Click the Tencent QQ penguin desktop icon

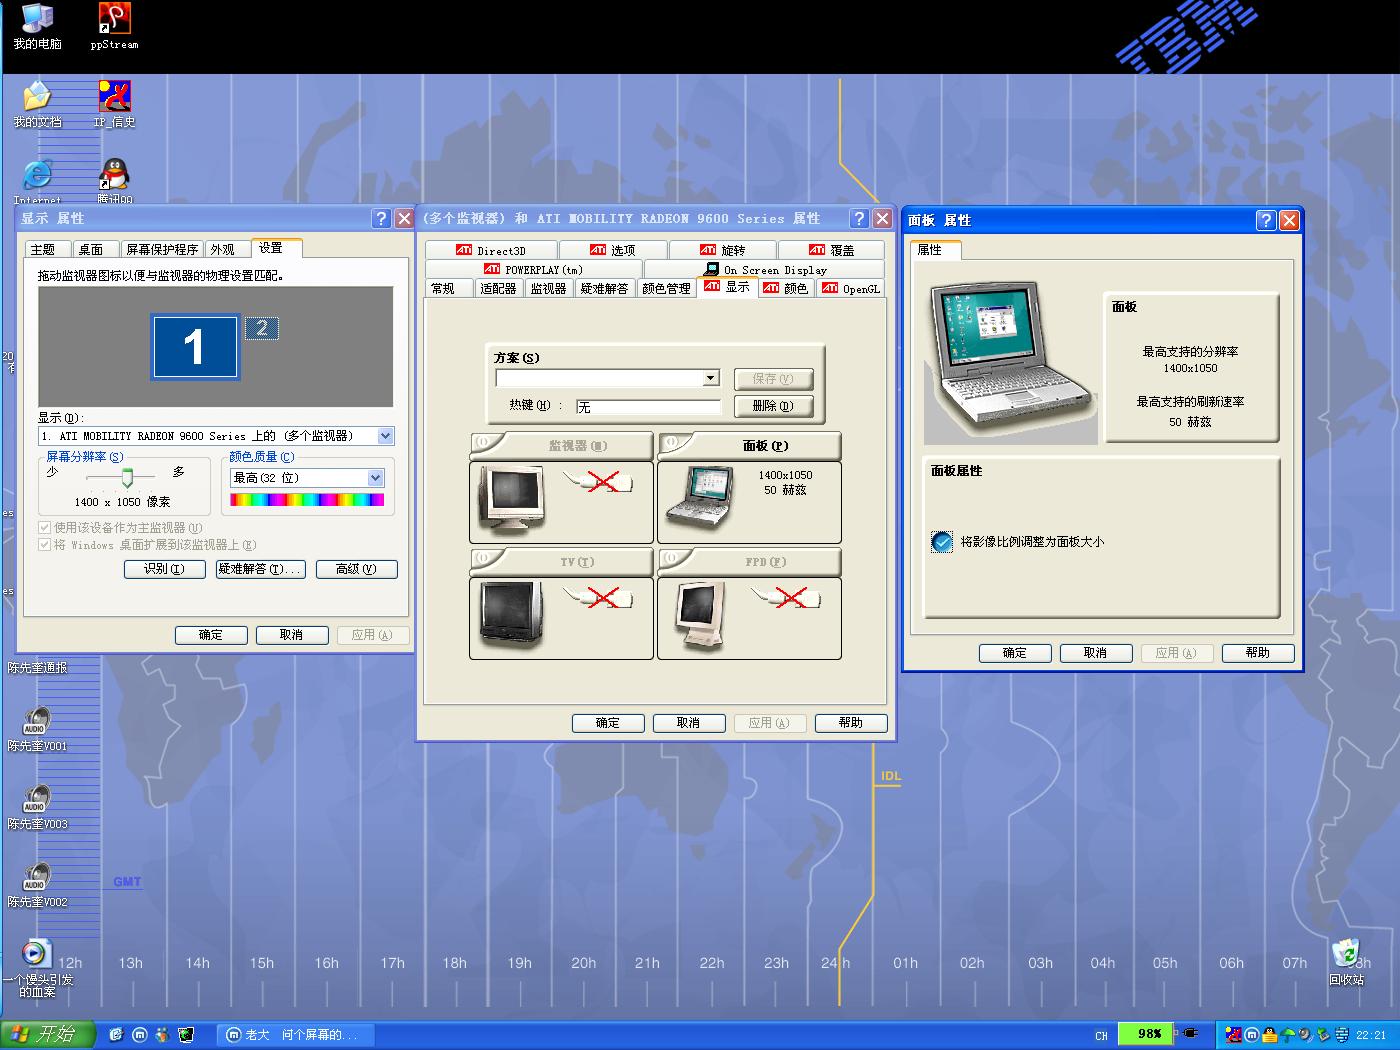[114, 175]
